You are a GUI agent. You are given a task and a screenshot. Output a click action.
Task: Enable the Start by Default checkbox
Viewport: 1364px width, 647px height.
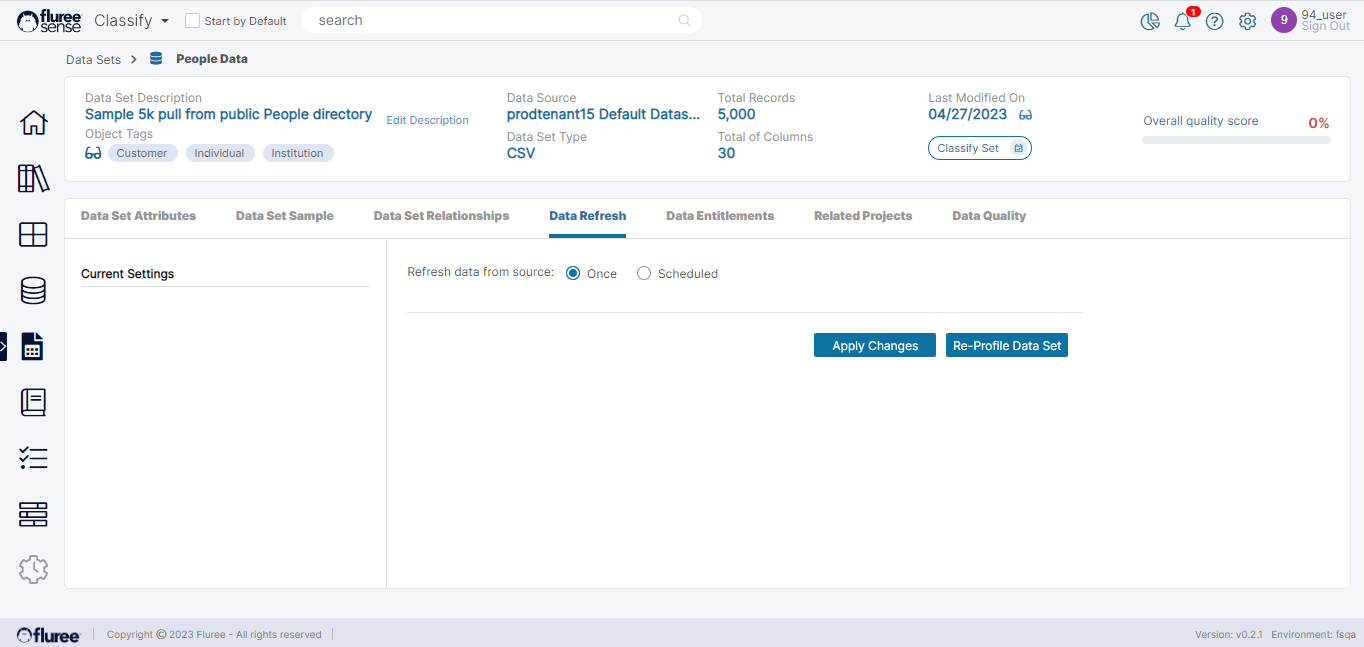193,21
